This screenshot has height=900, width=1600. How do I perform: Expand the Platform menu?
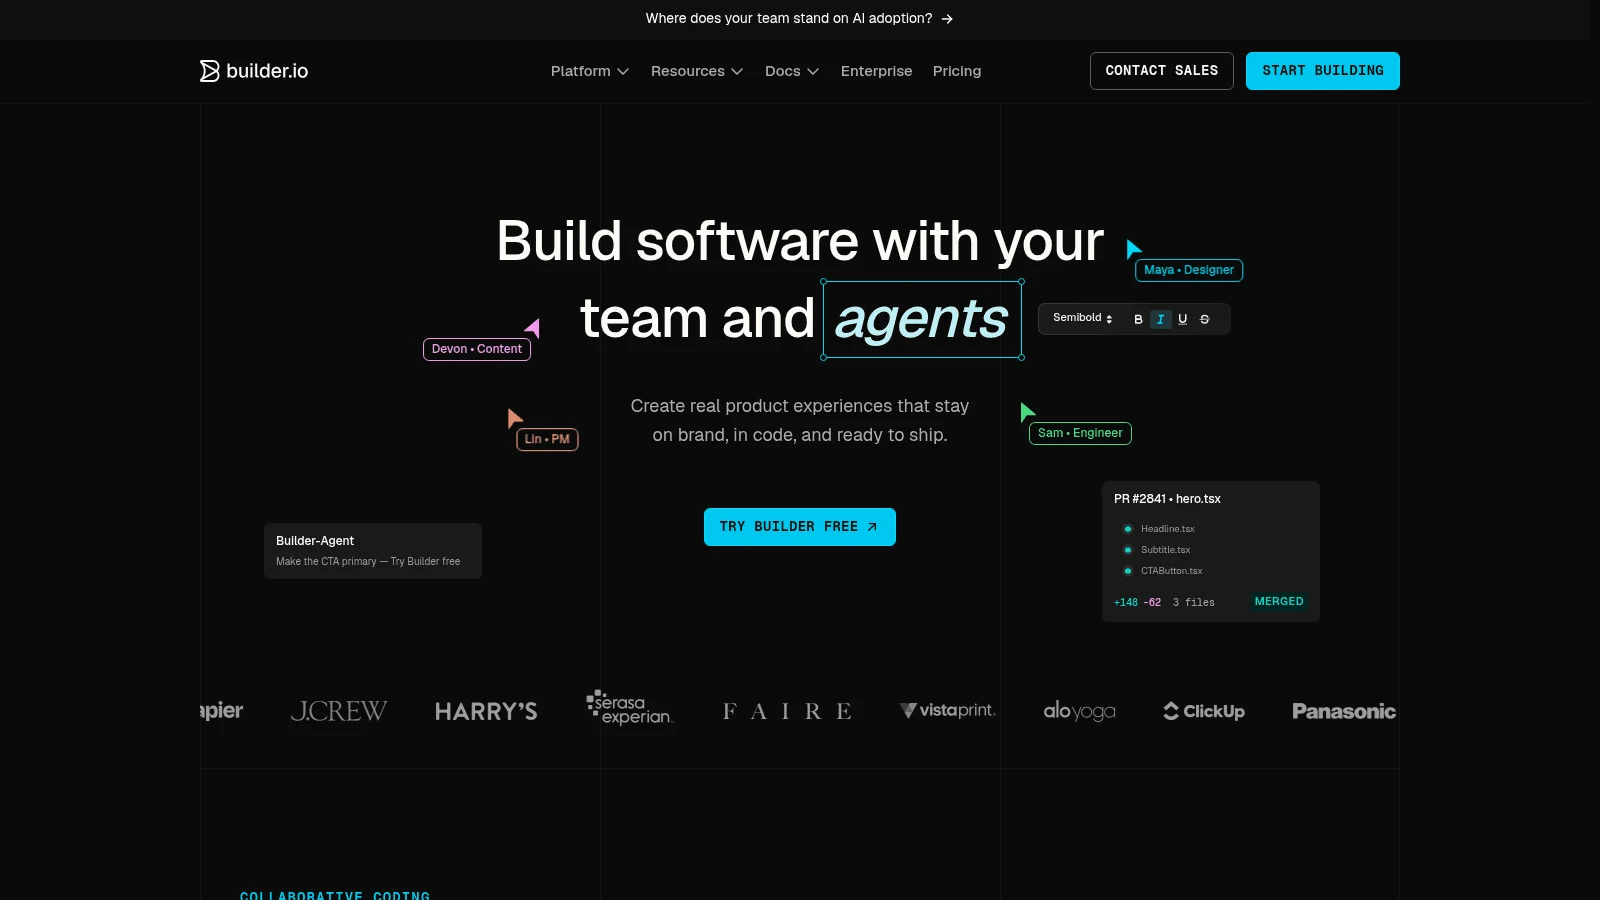[x=590, y=71]
